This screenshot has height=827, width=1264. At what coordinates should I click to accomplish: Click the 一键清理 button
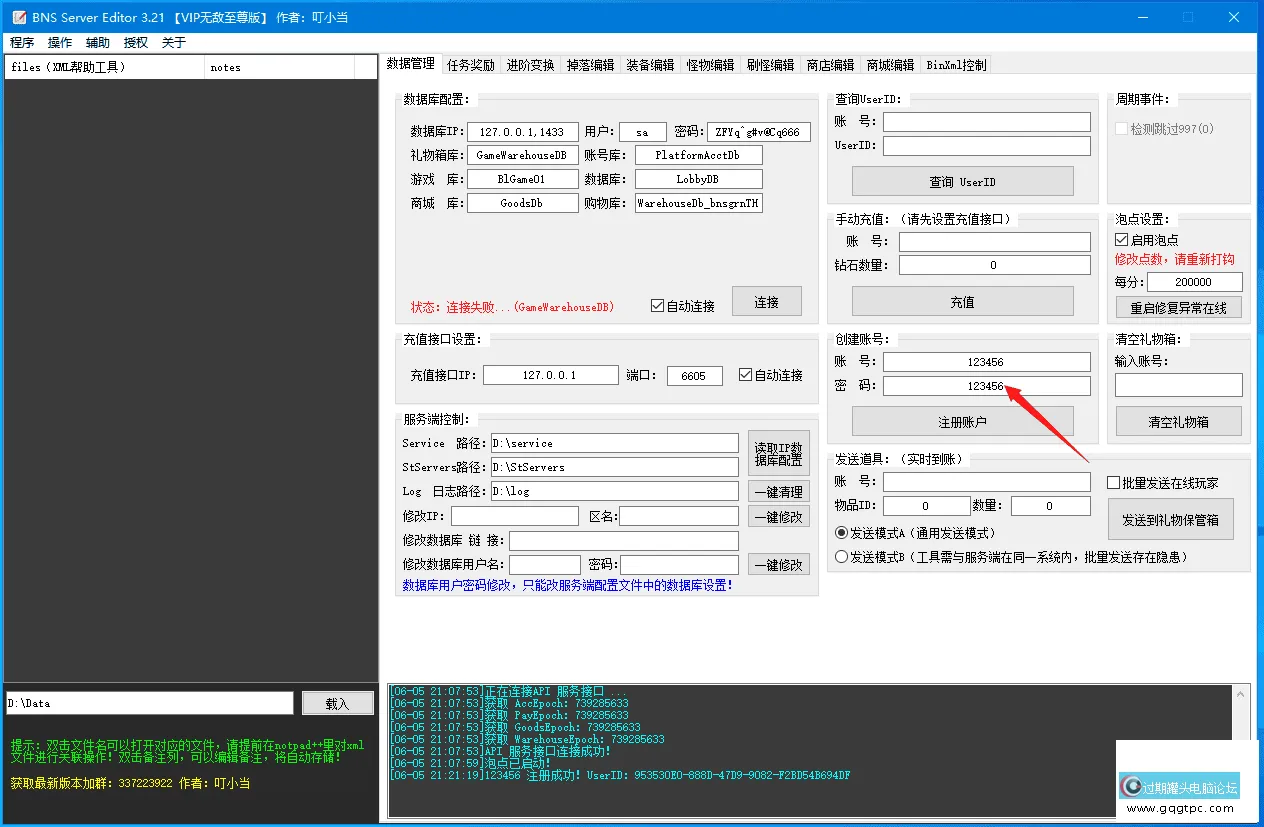click(x=778, y=491)
